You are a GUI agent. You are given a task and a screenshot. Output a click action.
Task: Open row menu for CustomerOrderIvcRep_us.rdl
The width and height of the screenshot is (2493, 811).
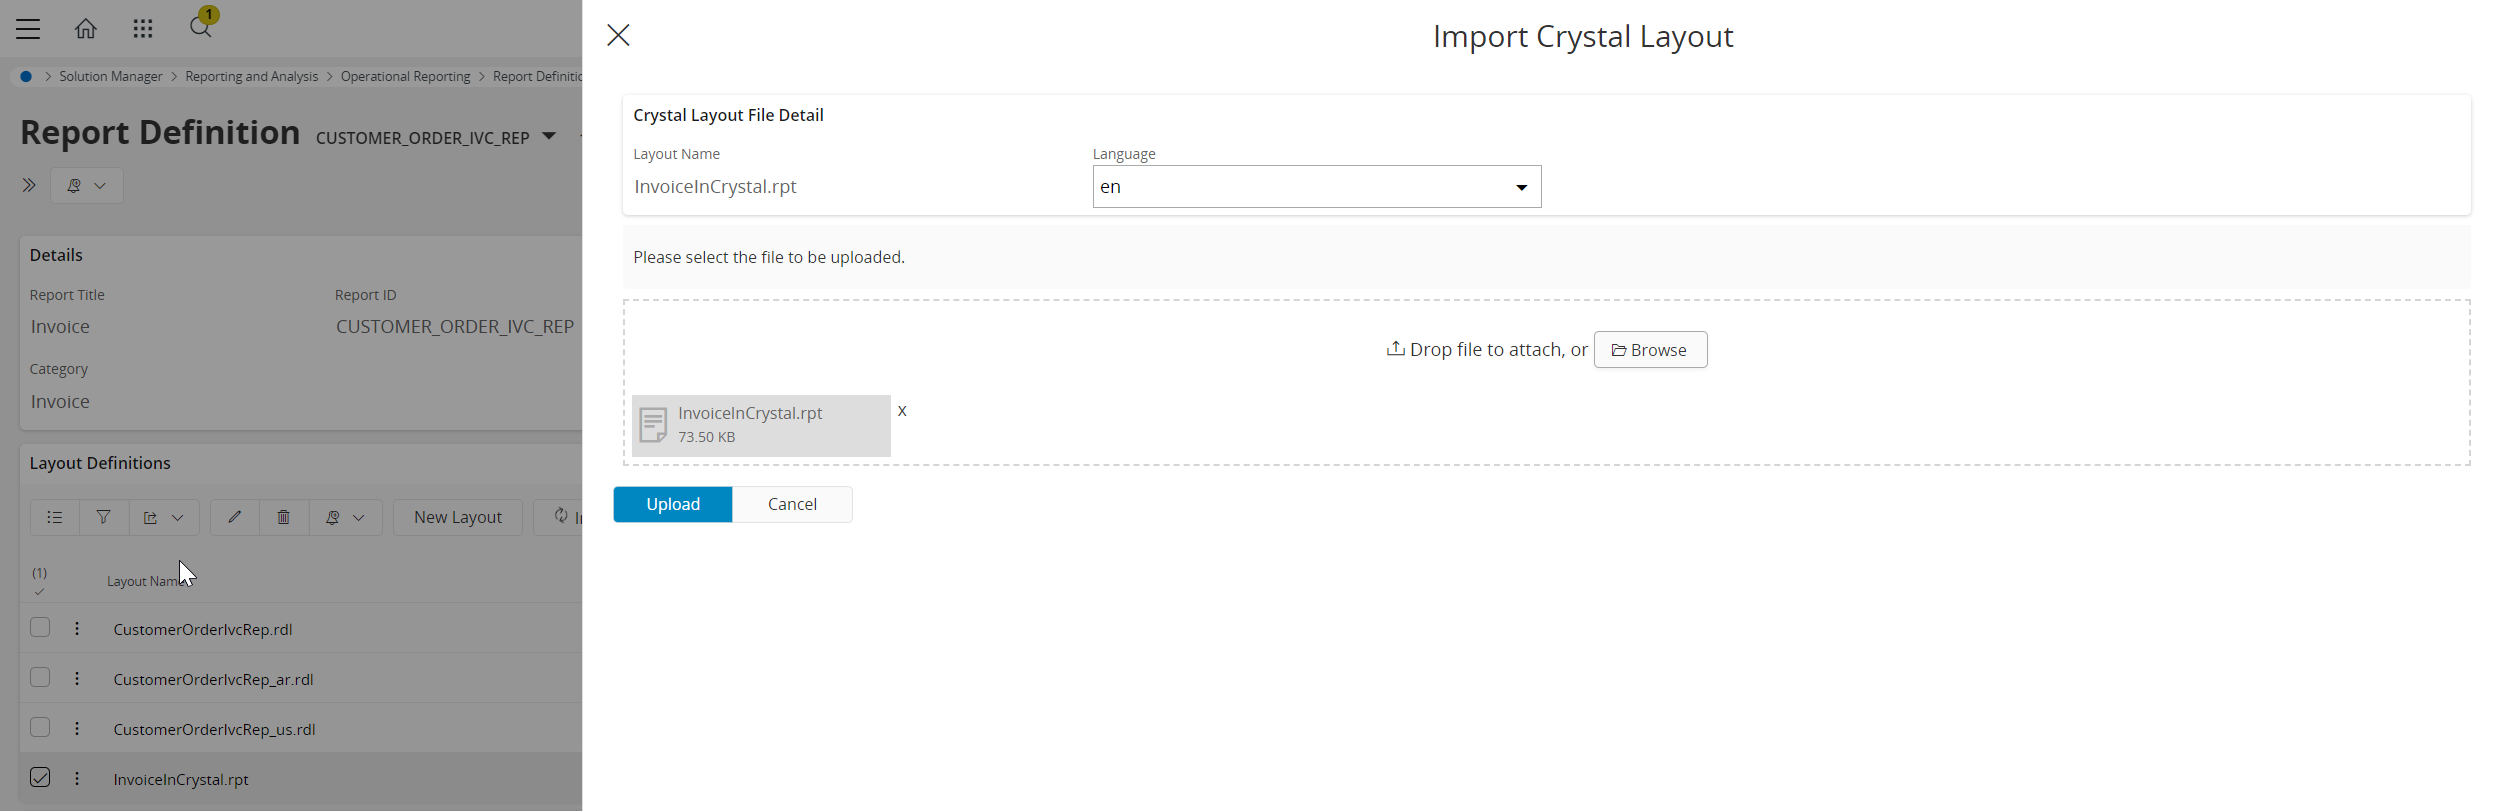click(x=77, y=728)
